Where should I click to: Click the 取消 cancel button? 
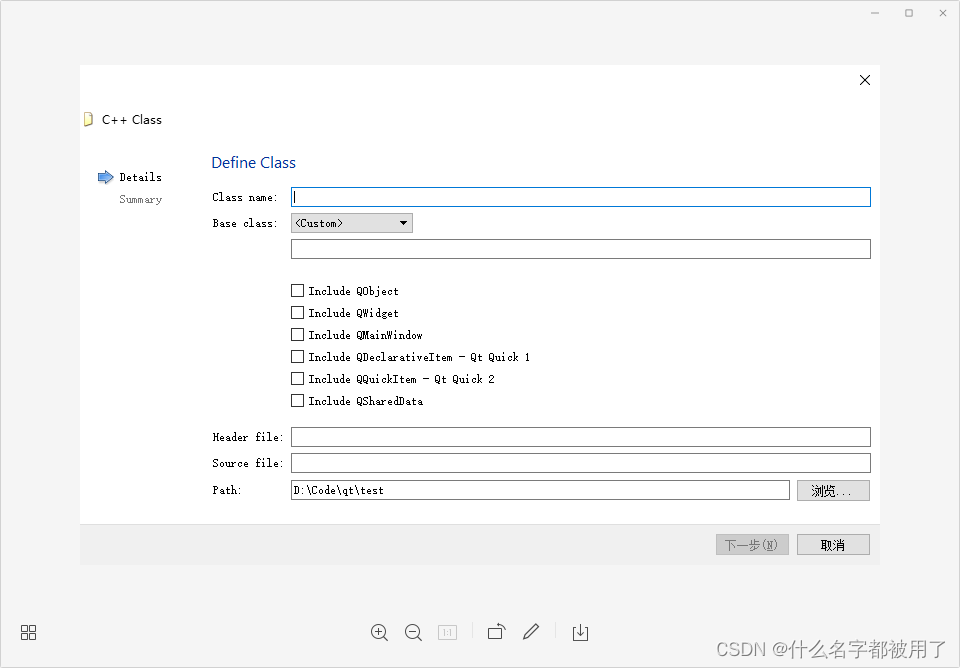tap(833, 545)
